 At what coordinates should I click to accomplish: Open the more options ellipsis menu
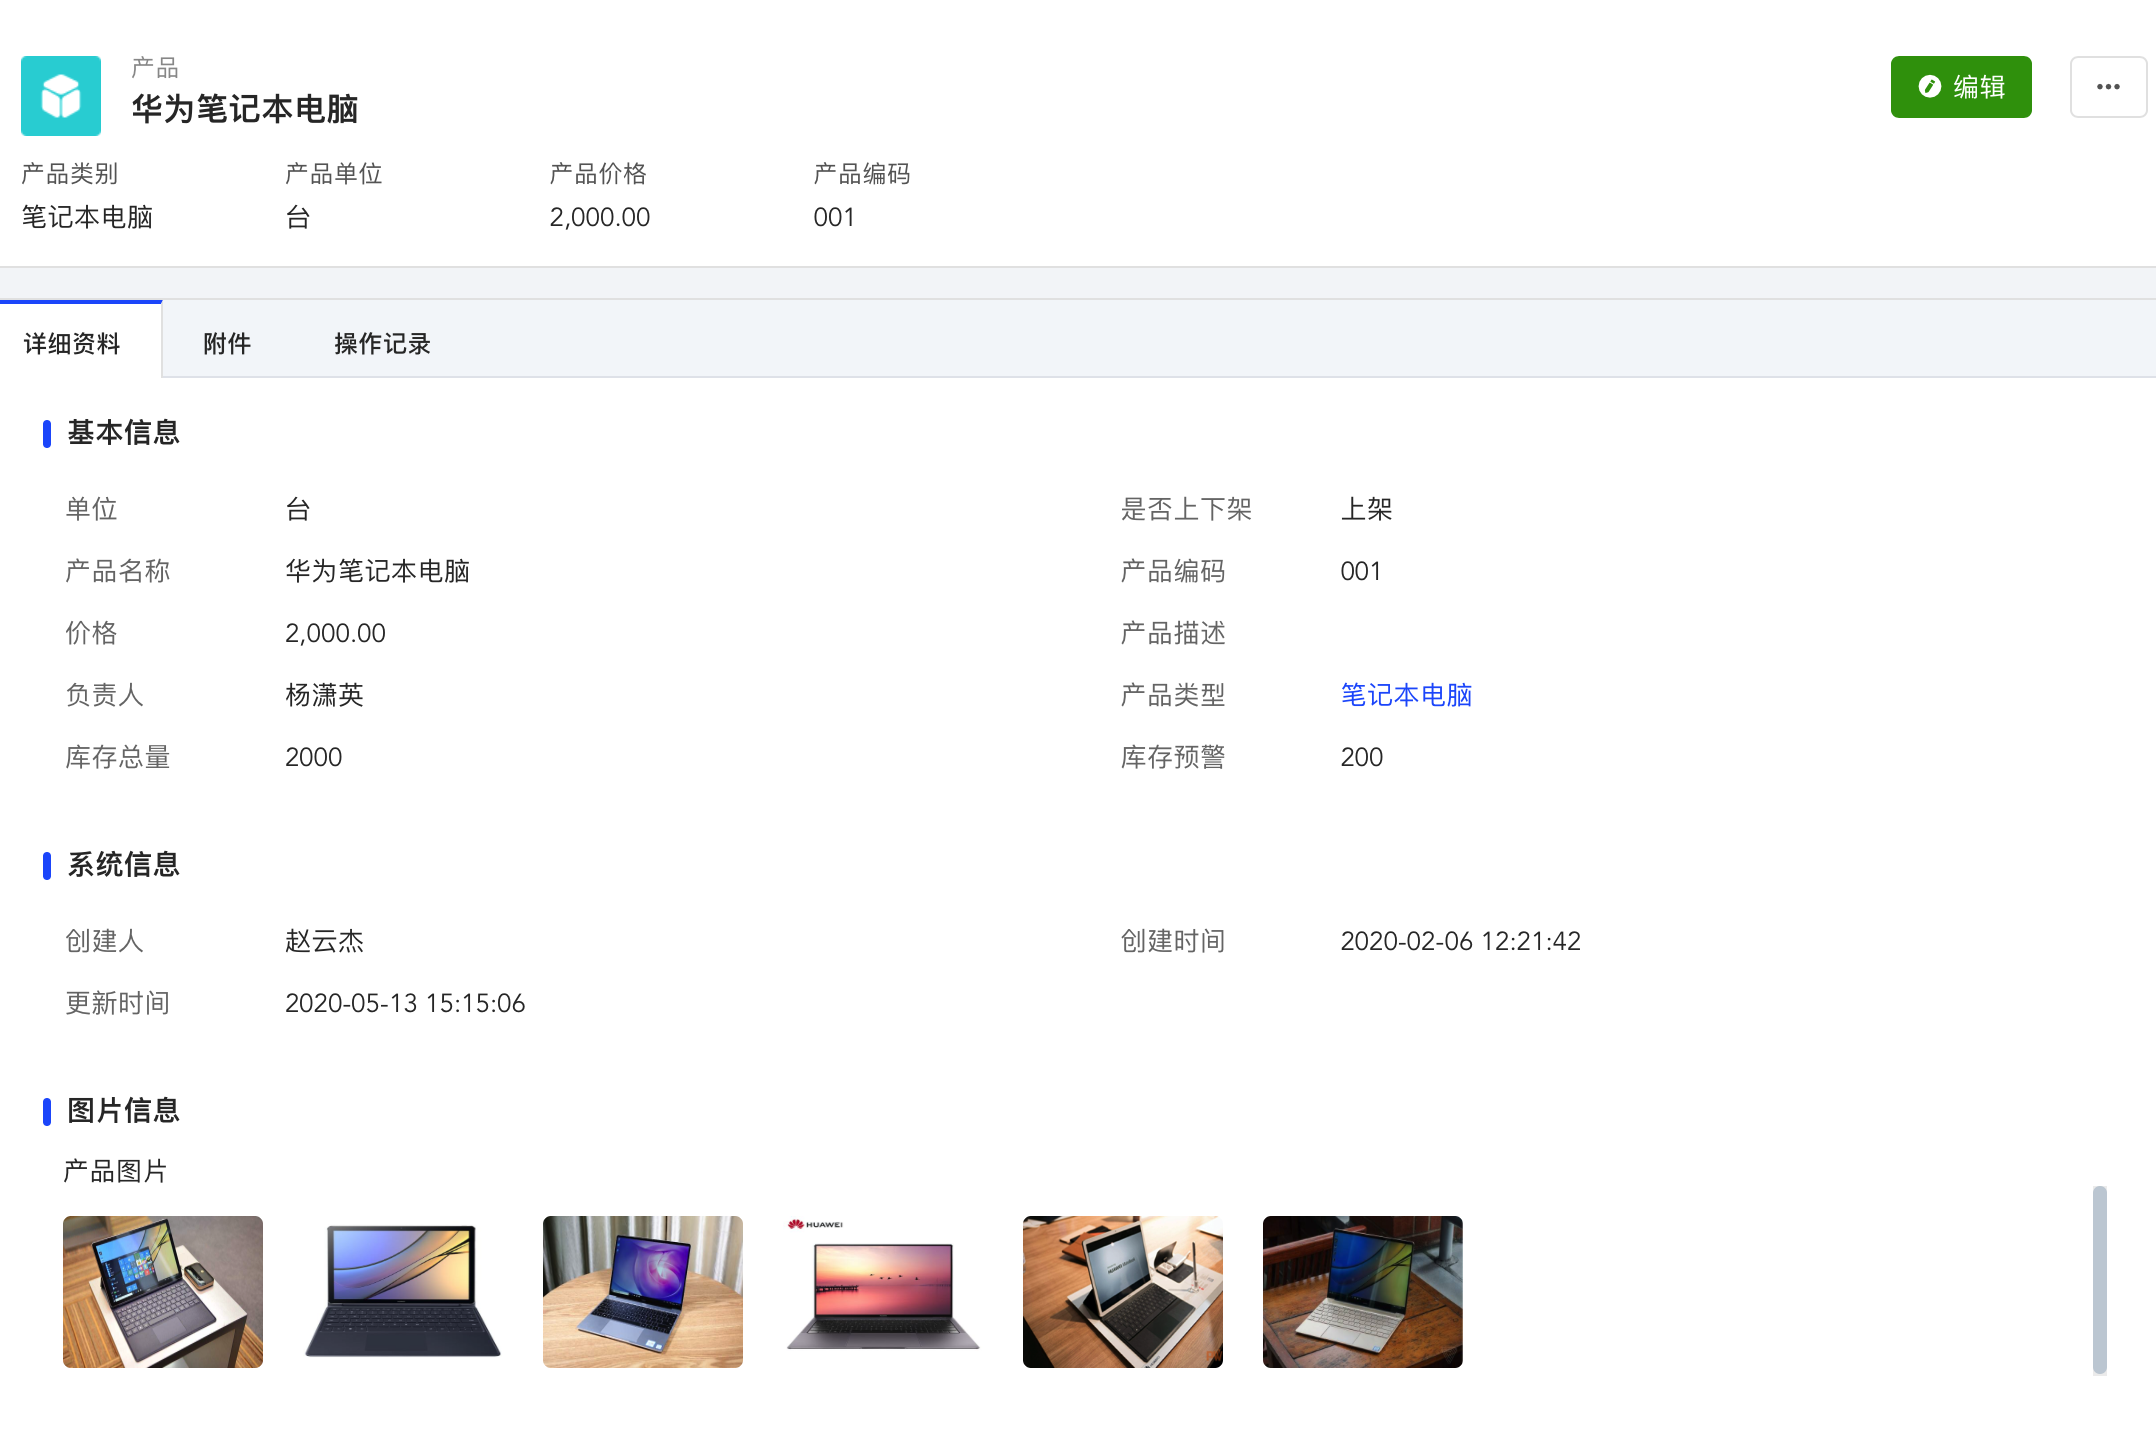tap(2108, 87)
